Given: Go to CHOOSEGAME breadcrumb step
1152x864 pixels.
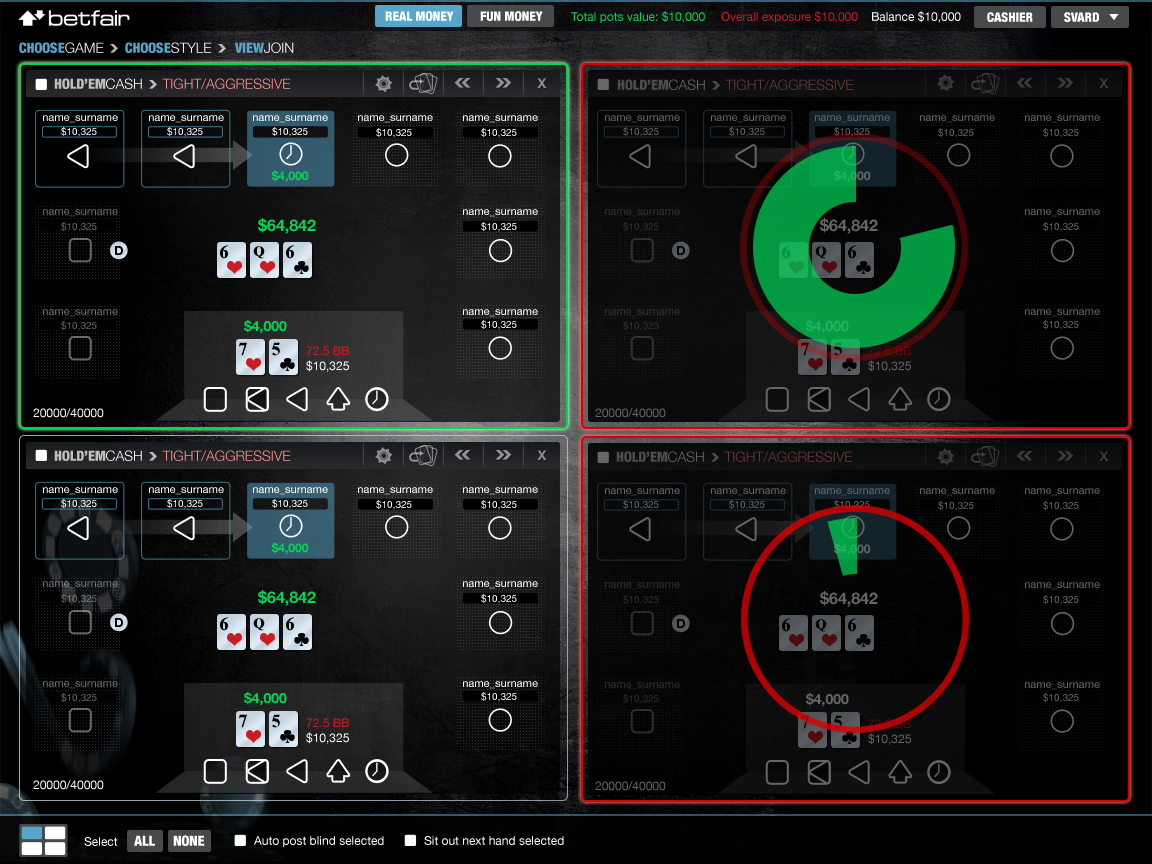Looking at the screenshot, I should point(61,48).
